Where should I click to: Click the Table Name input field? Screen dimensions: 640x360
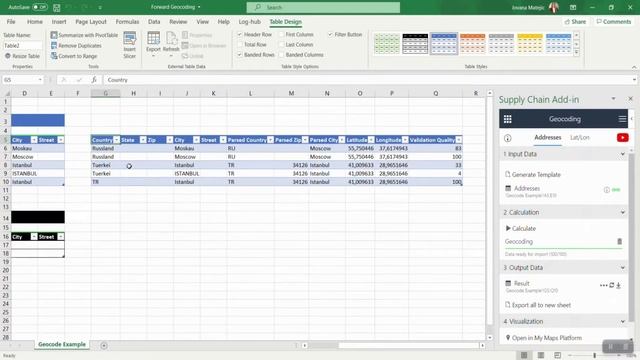(x=22, y=46)
